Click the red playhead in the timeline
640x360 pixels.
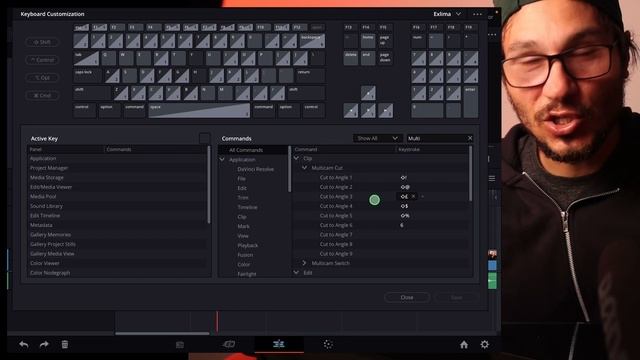[x=217, y=322]
